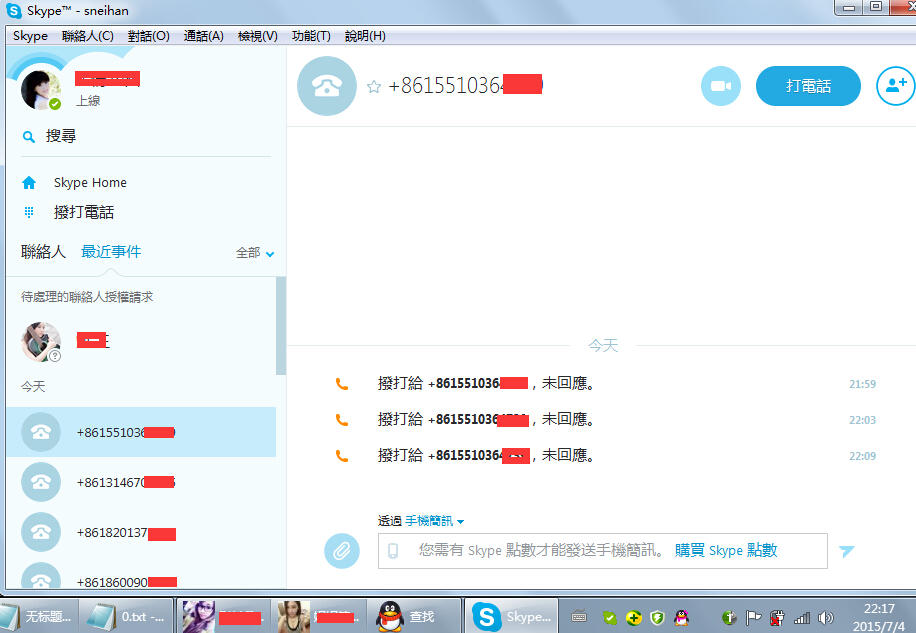This screenshot has width=916, height=633.
Task: Open the 全部 filter dropdown
Action: (x=255, y=253)
